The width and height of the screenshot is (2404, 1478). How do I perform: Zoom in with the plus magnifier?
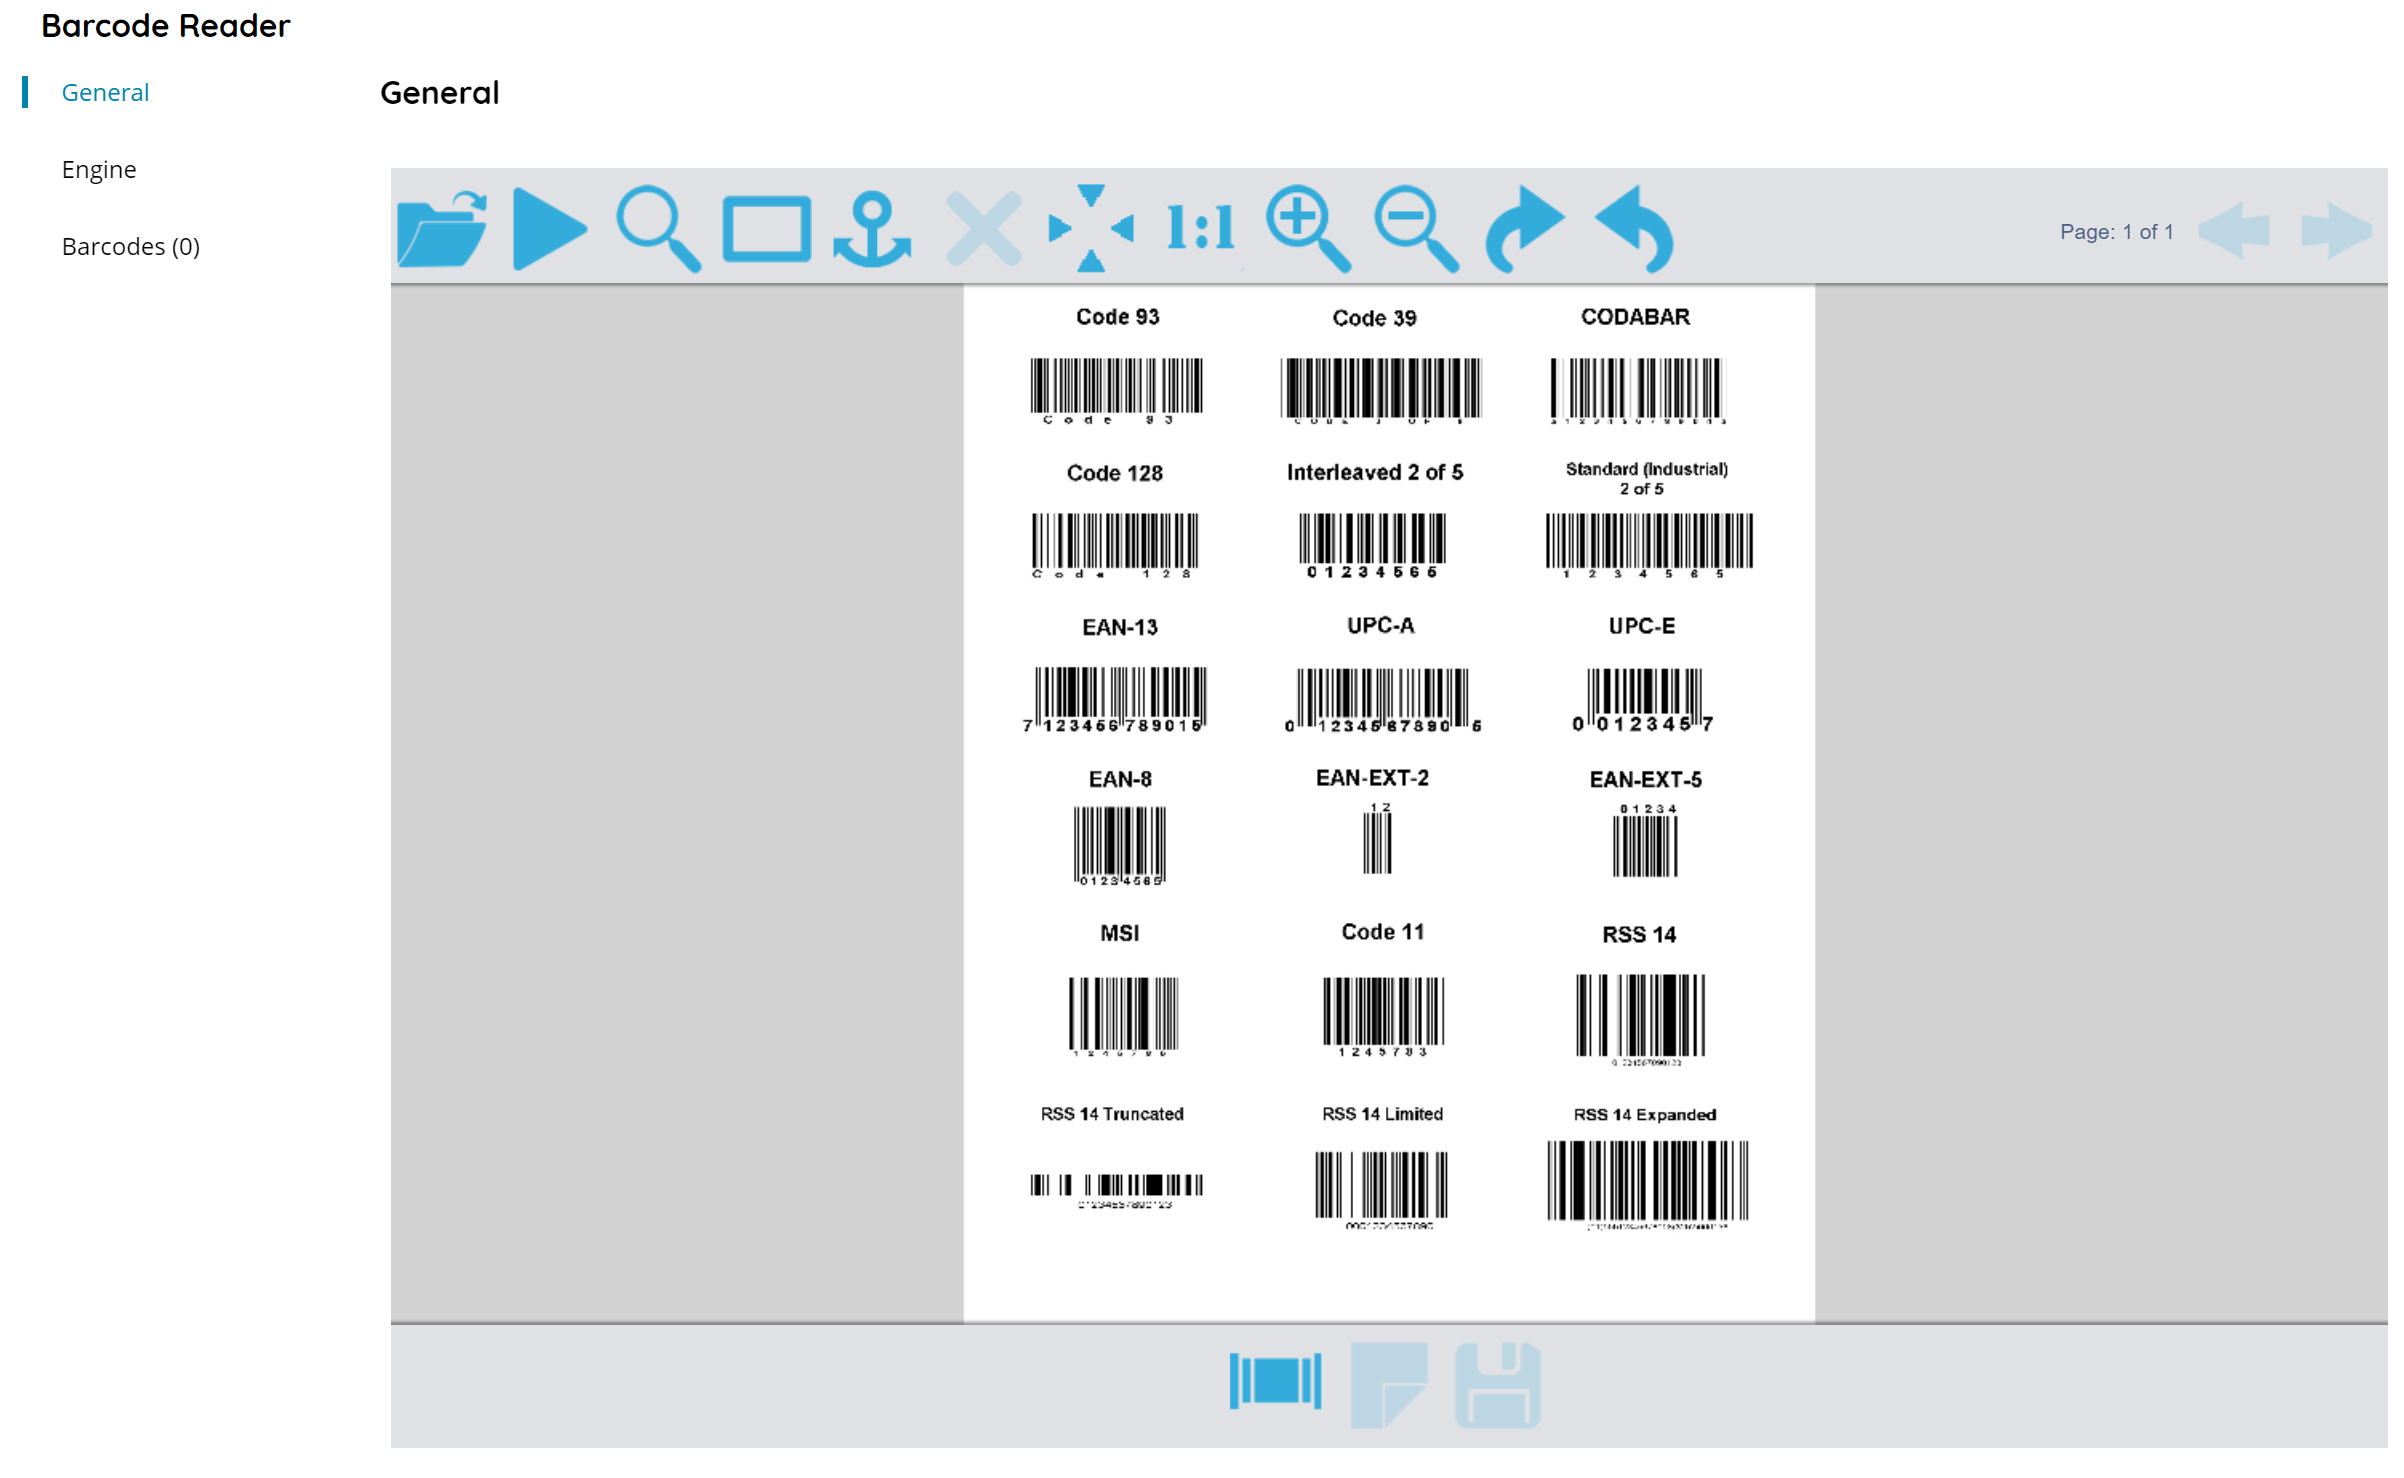1308,229
